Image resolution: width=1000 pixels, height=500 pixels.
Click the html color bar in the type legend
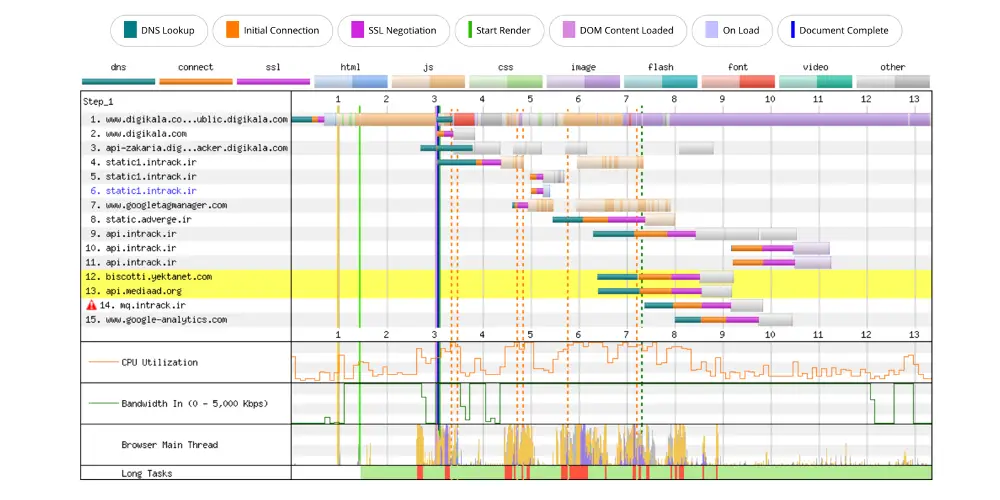pos(350,80)
